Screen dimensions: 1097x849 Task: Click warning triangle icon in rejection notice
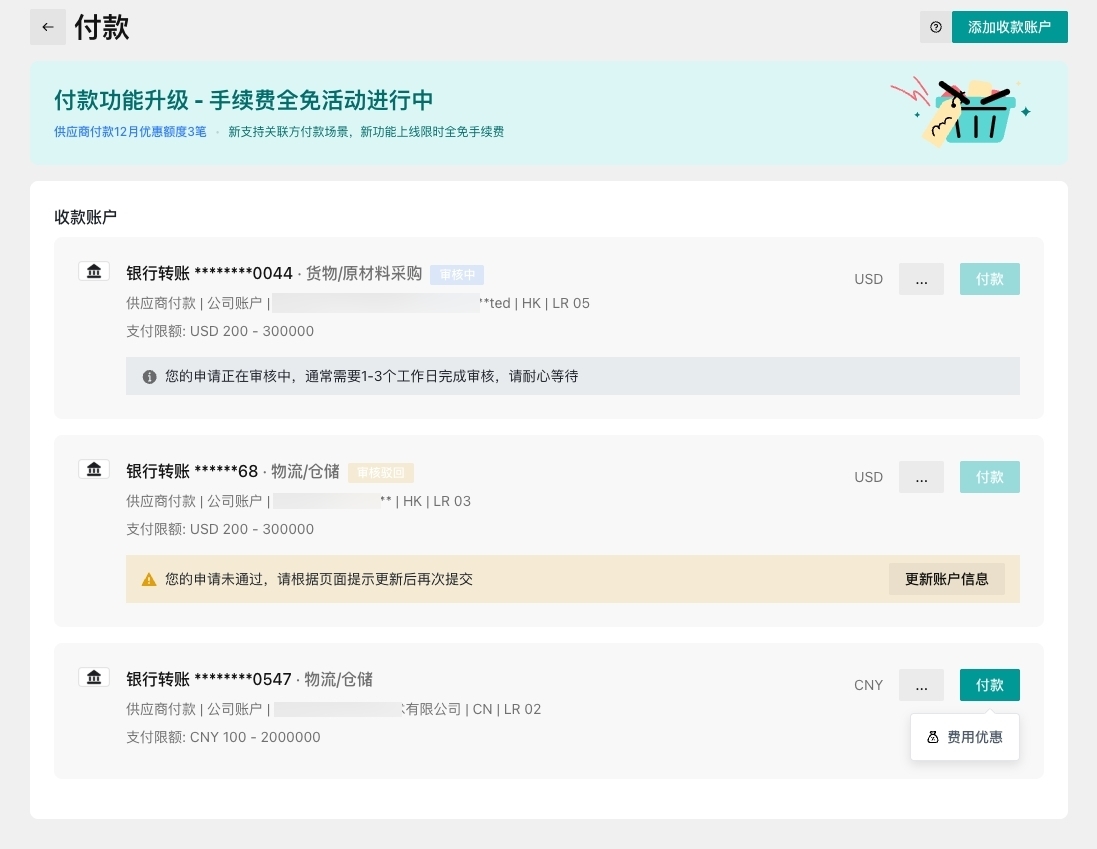pos(149,579)
